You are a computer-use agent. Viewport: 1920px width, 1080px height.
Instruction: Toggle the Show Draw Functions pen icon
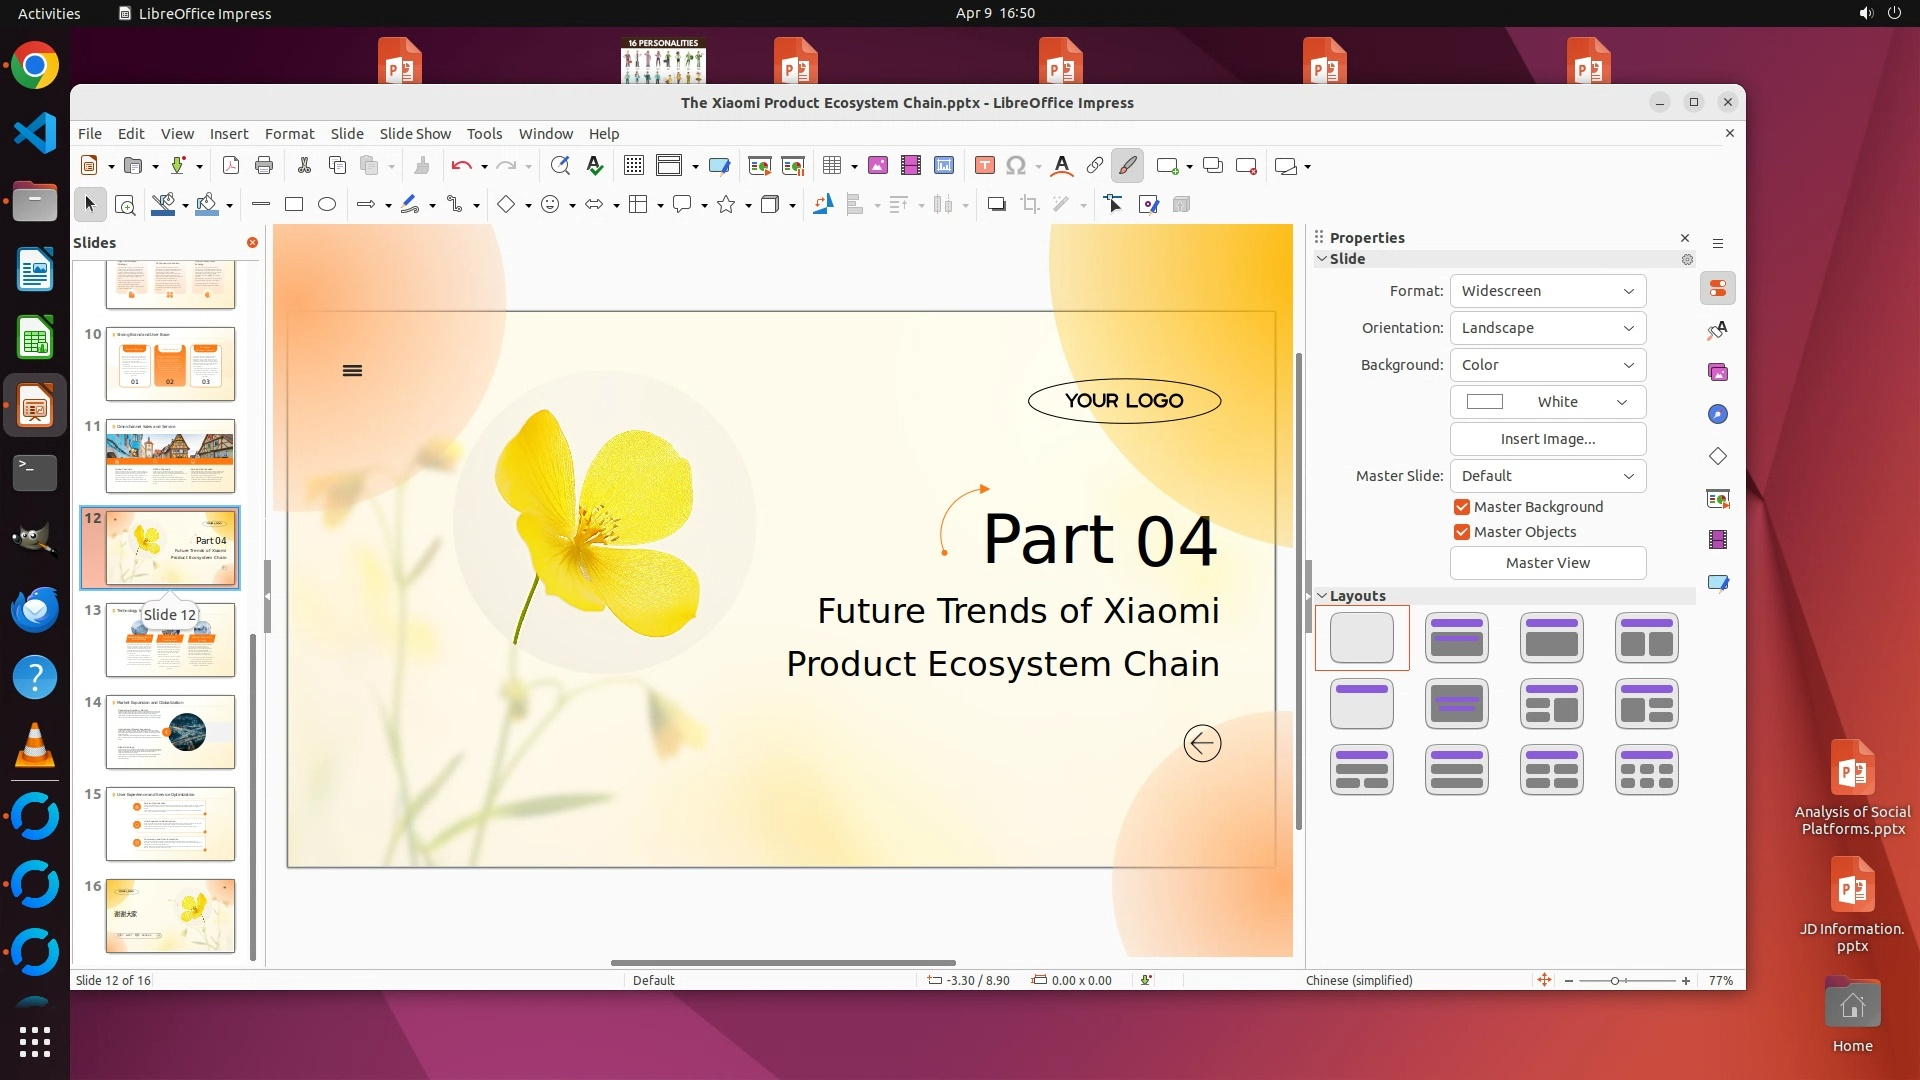pyautogui.click(x=1128, y=166)
